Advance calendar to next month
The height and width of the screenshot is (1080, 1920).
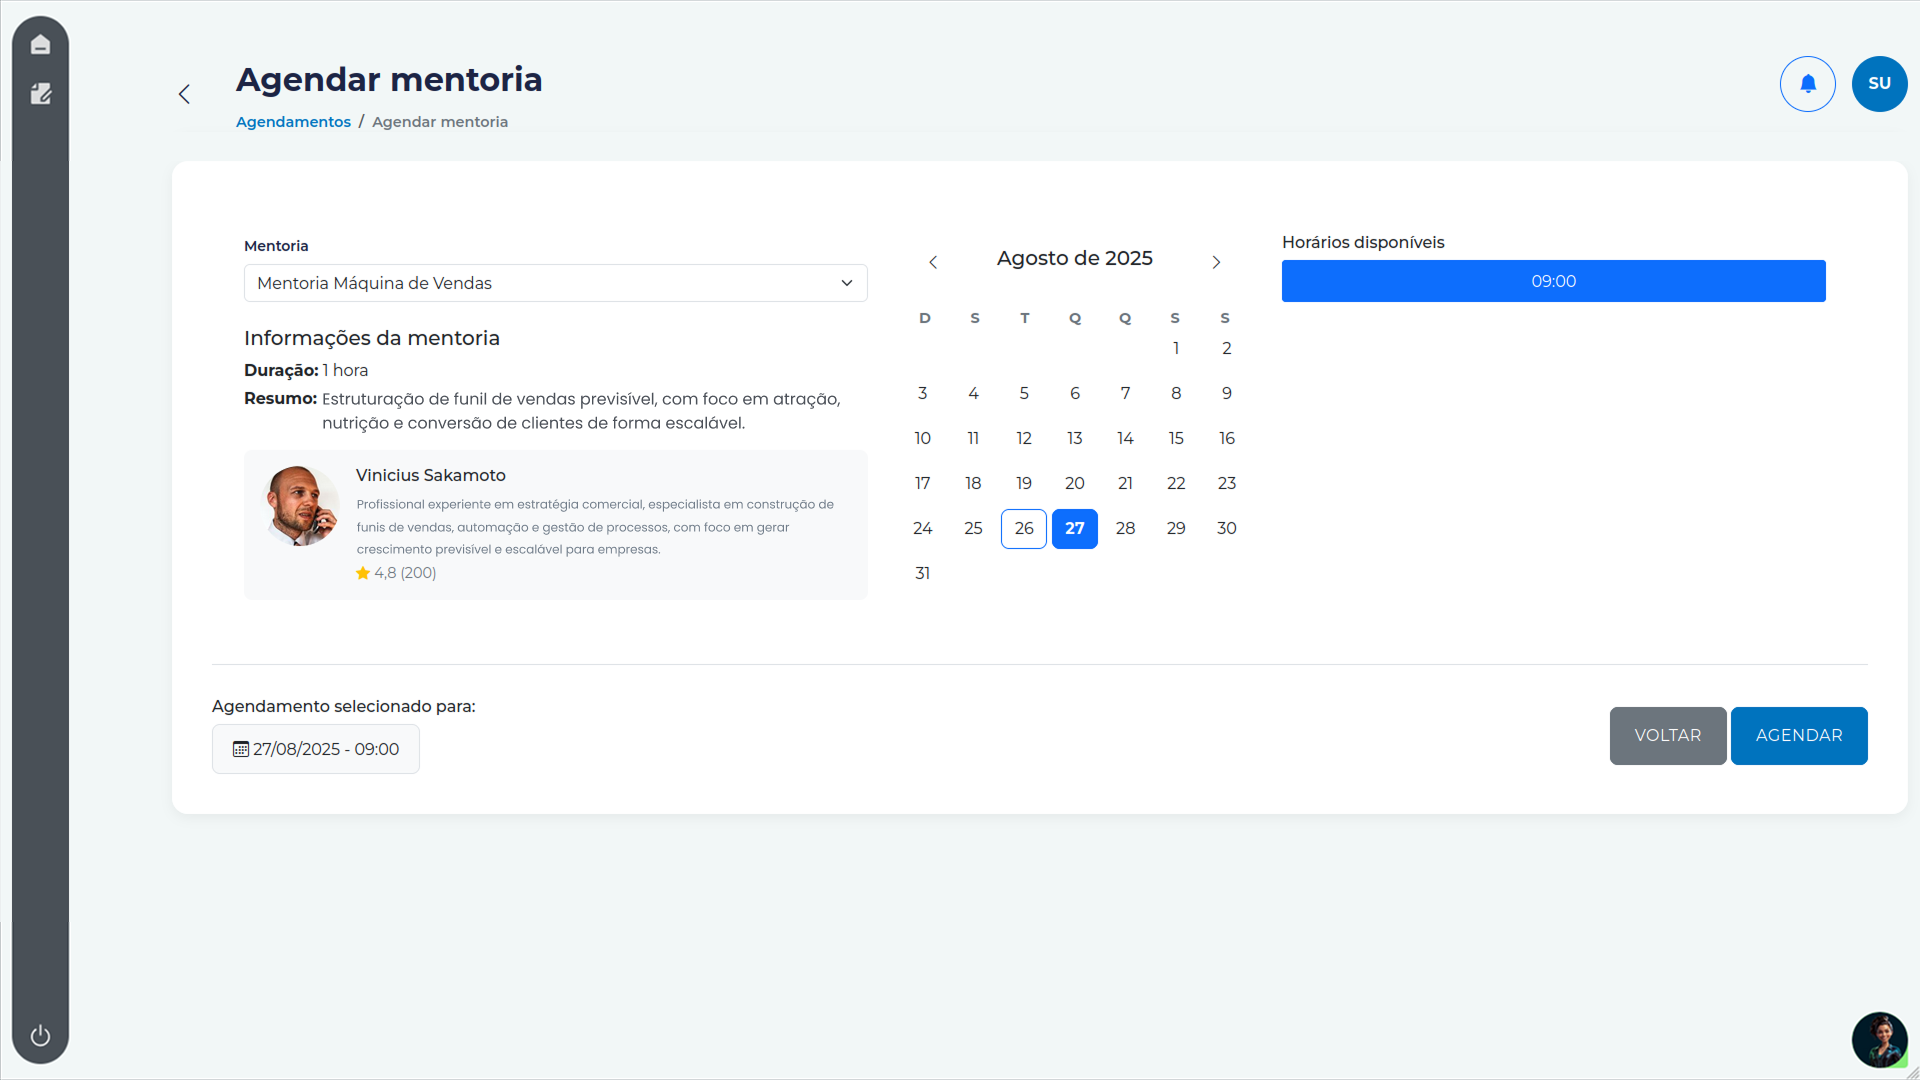[1216, 262]
